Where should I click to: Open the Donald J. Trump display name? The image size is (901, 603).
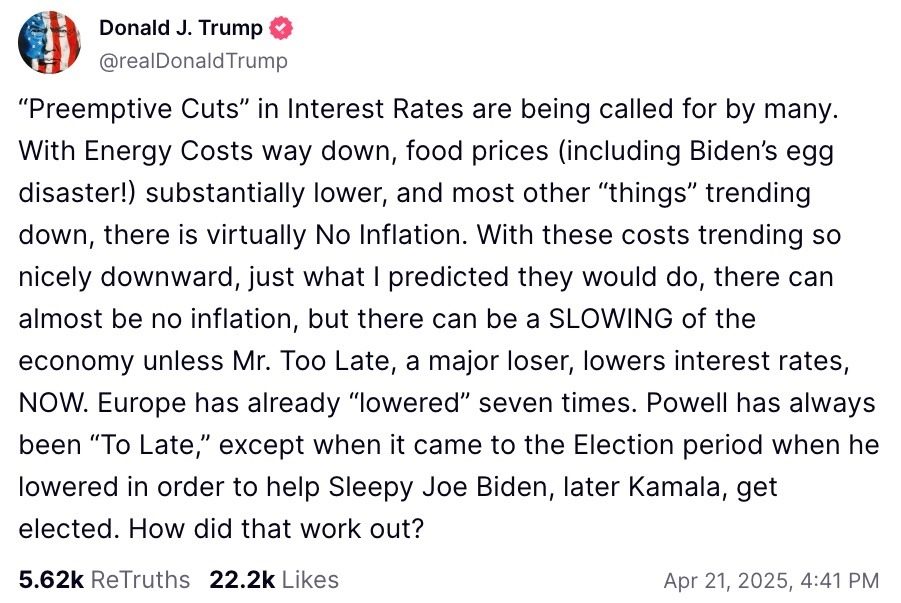181,28
